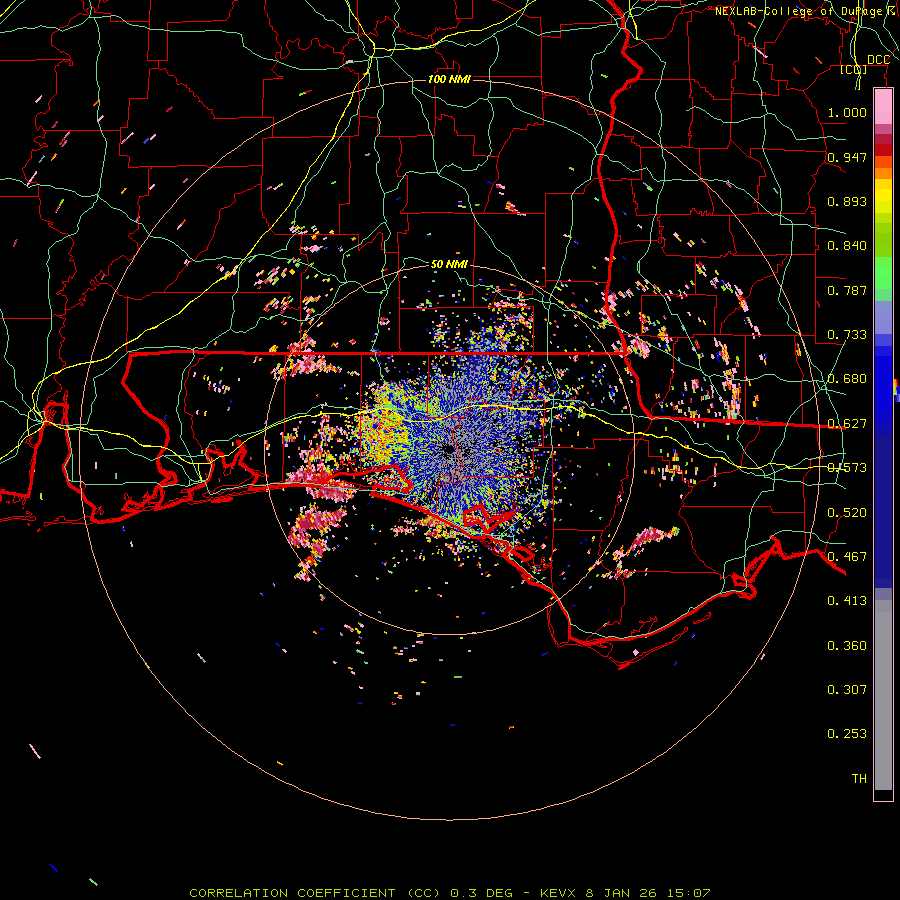The width and height of the screenshot is (900, 900).
Task: Click the pink band at color bar top
Action: tap(883, 106)
